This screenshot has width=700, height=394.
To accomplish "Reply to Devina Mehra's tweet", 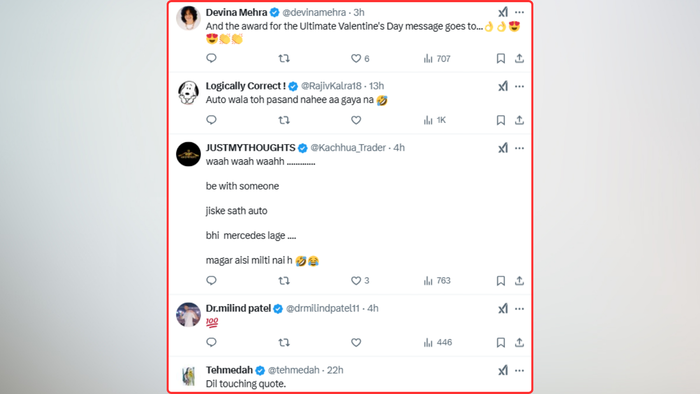I will (x=211, y=58).
